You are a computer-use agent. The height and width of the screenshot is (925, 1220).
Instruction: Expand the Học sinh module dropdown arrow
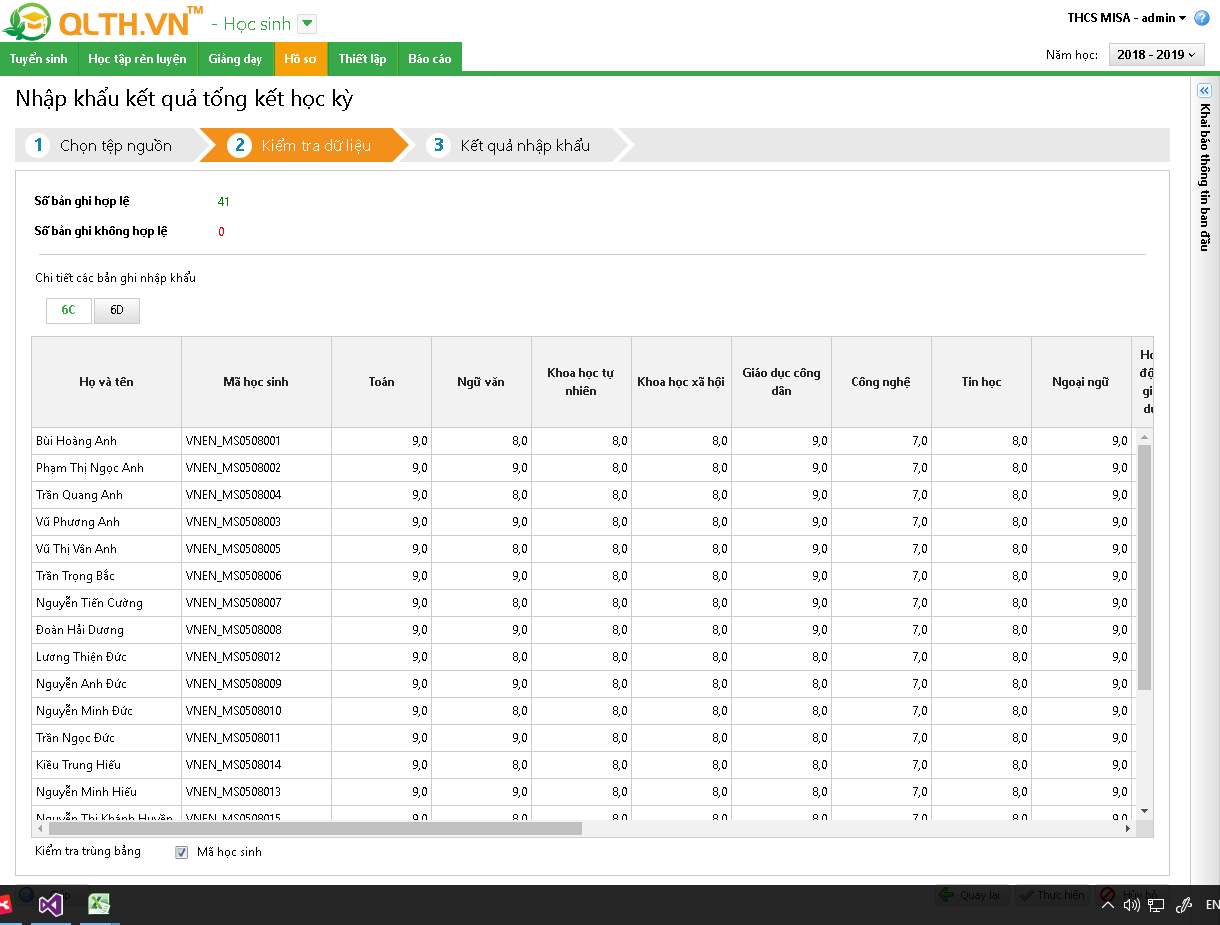coord(307,24)
